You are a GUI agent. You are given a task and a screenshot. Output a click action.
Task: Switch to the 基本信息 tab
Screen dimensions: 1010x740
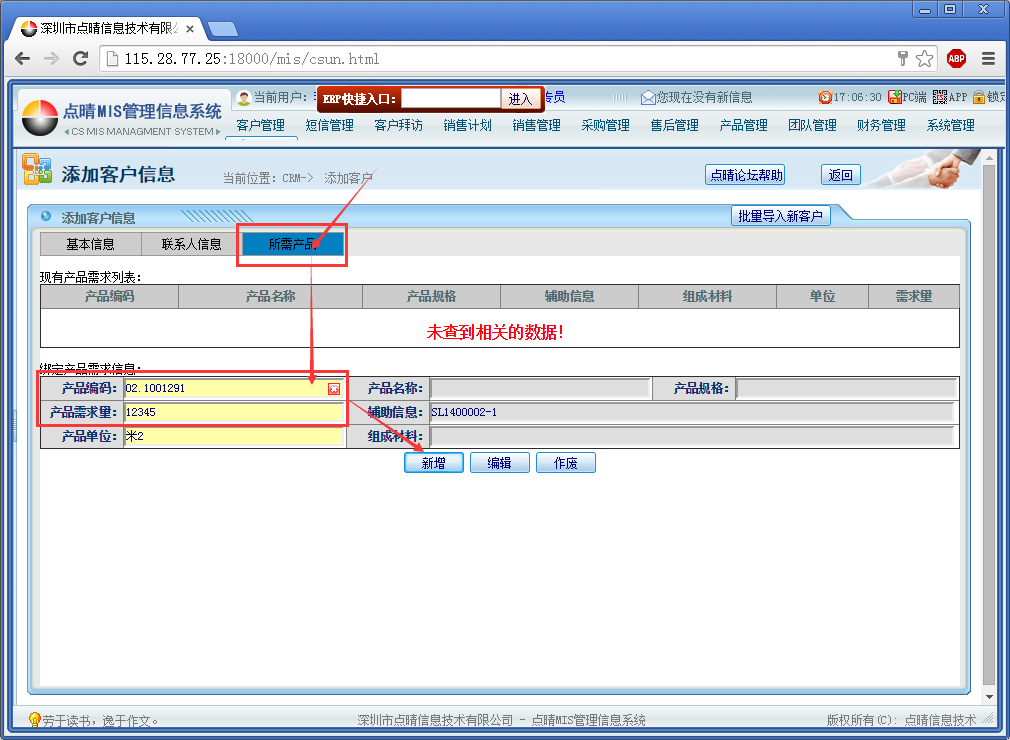click(x=90, y=244)
